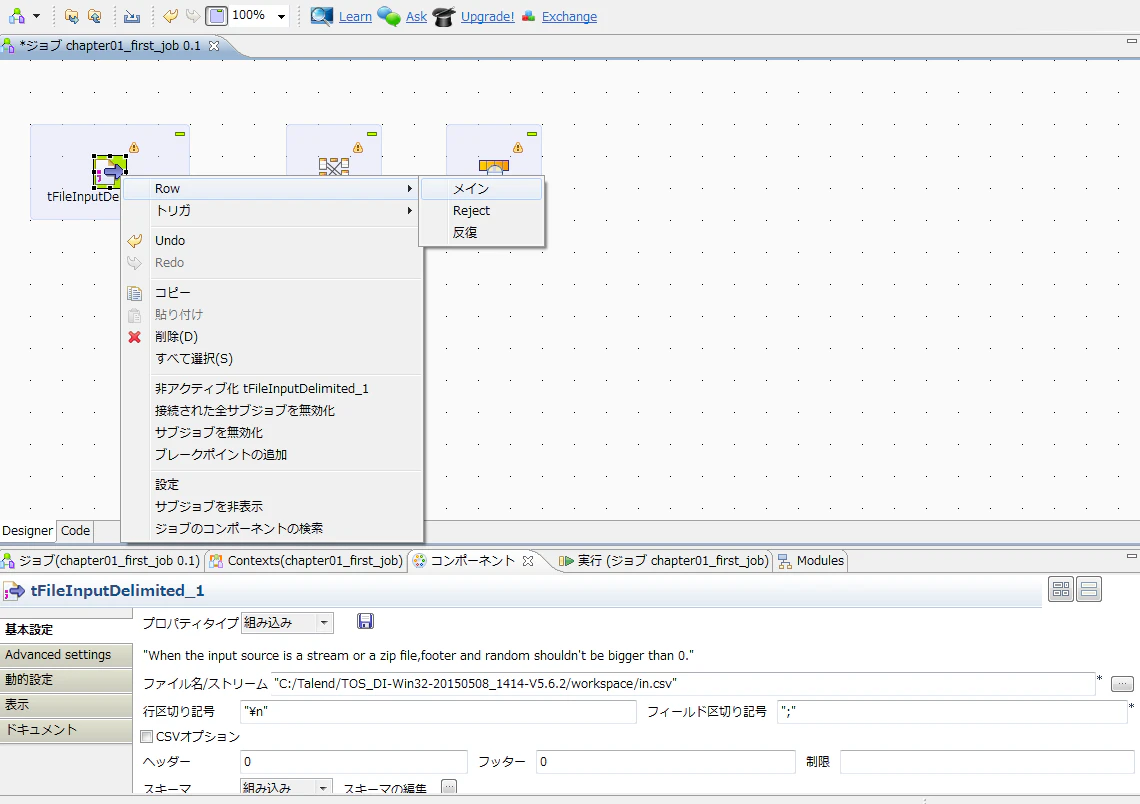Switch component panel to the stacked rows layout icon
The height and width of the screenshot is (804, 1140).
click(x=1089, y=589)
